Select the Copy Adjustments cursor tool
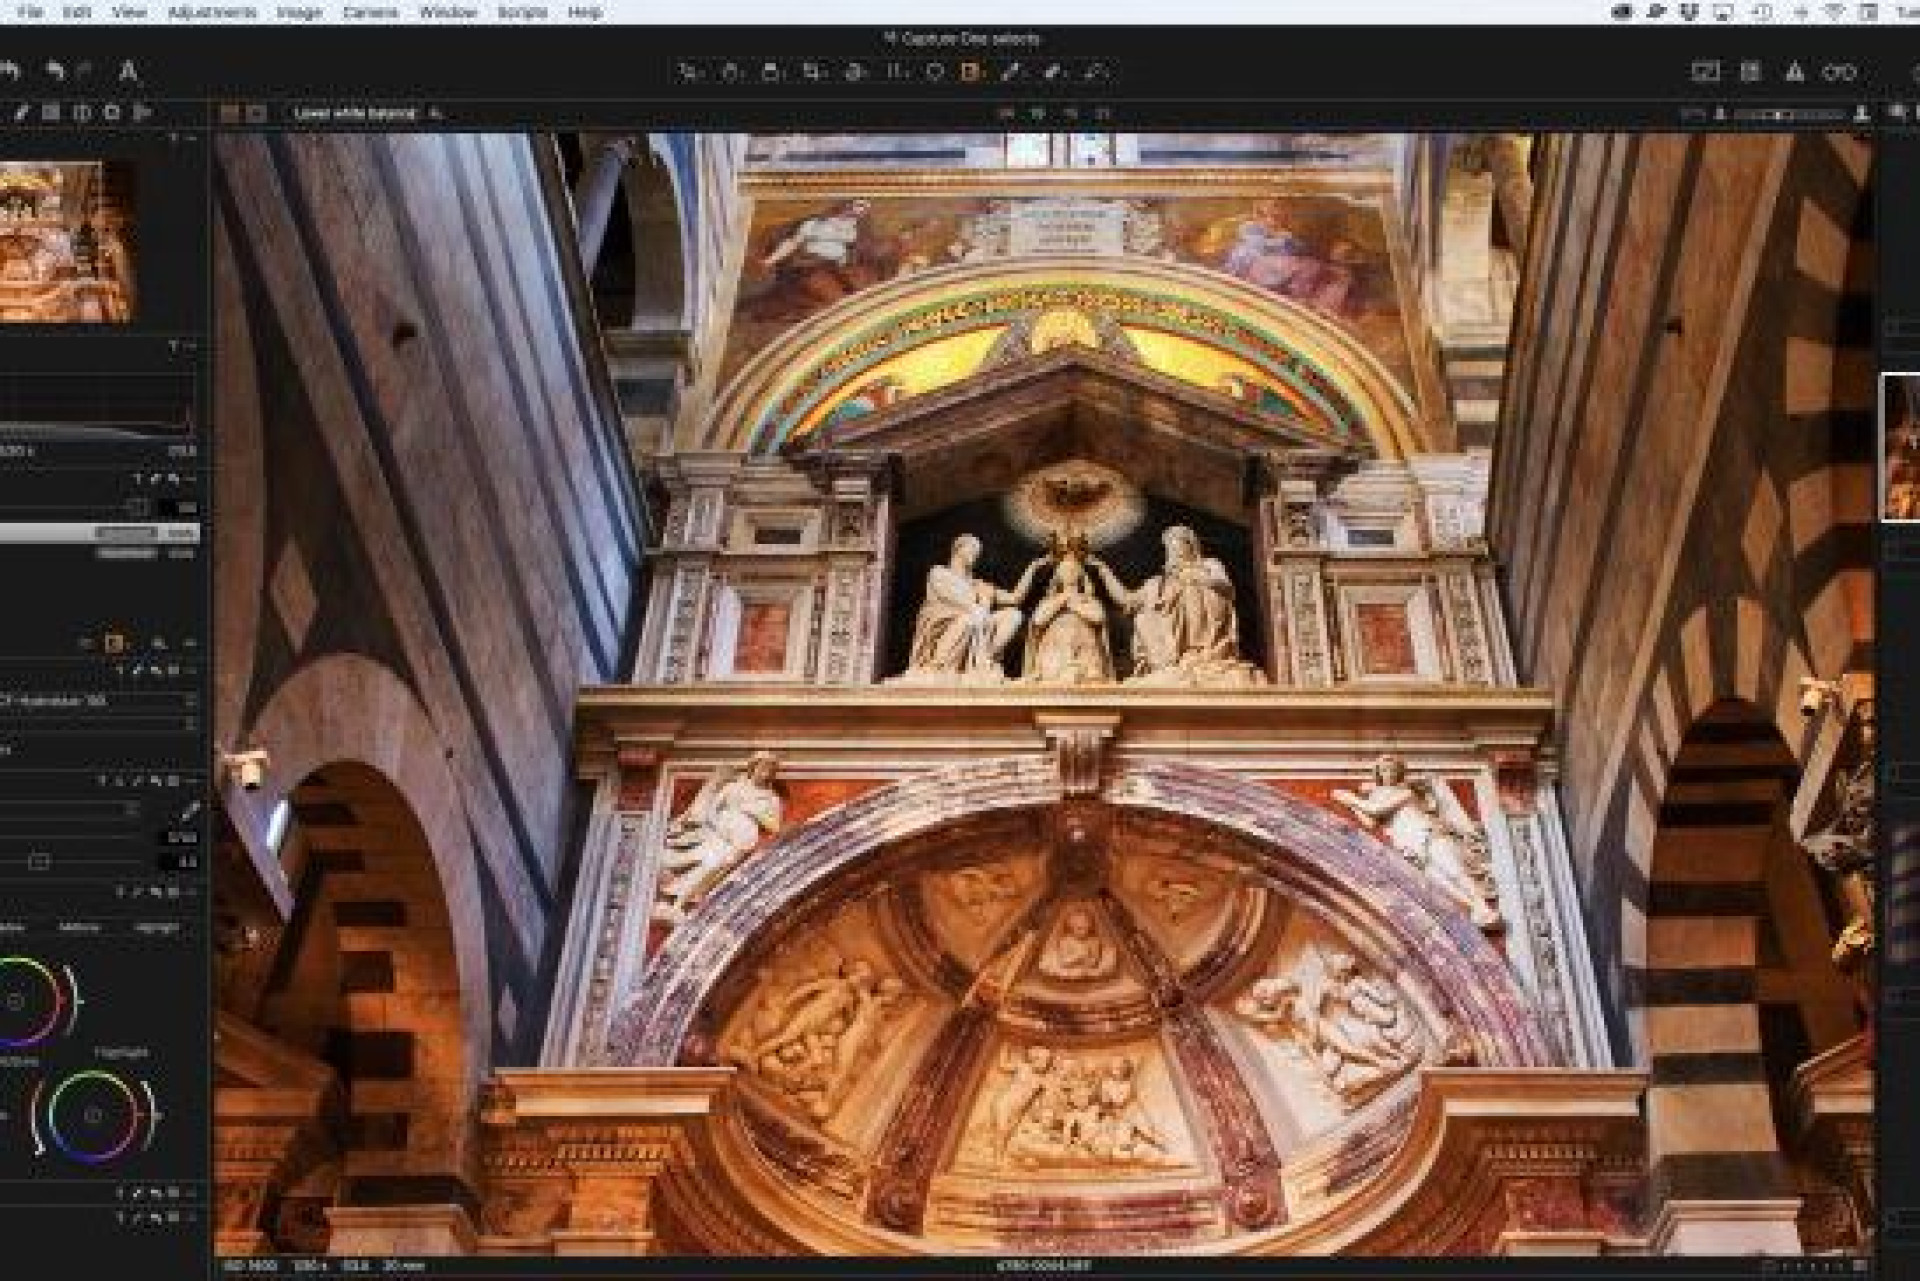The image size is (1920, 1281). tap(1053, 71)
